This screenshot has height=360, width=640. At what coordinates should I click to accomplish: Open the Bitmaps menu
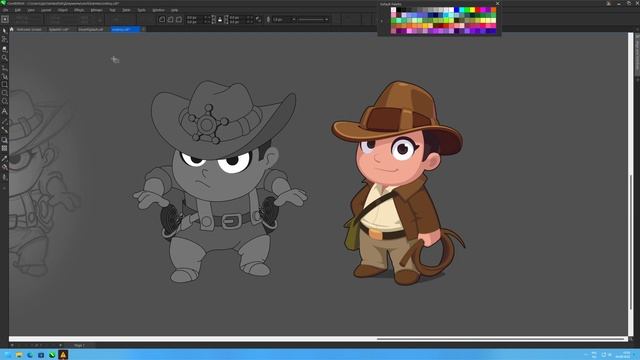coord(97,10)
